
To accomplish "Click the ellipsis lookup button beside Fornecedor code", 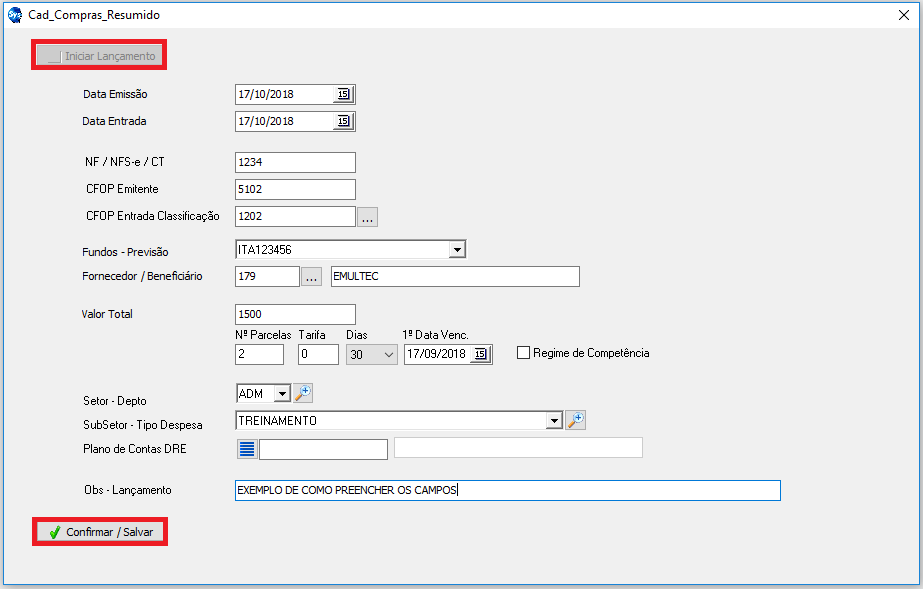I will [311, 277].
